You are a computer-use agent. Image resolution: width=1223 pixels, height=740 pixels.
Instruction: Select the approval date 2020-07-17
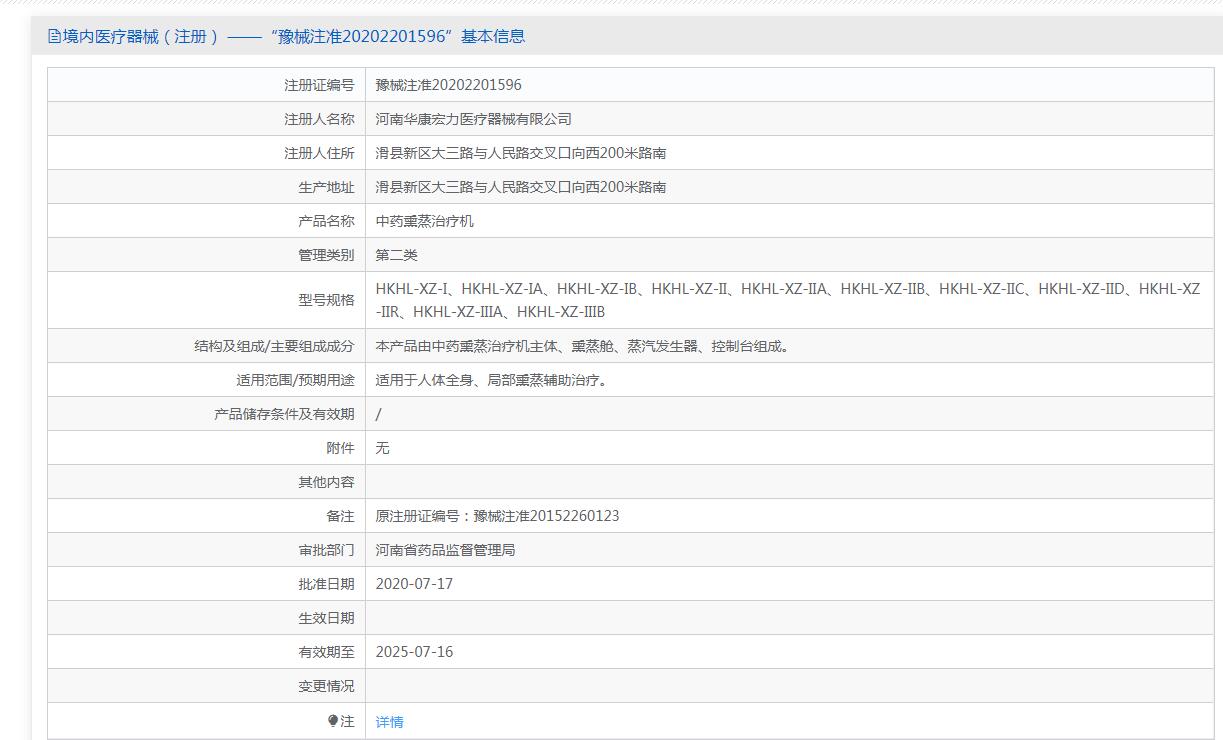414,584
